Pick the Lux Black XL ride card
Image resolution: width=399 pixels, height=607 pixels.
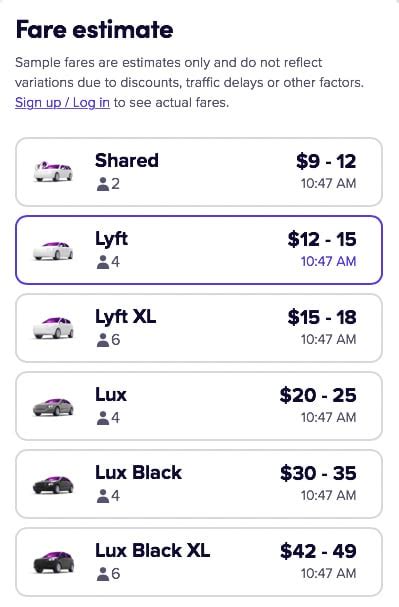tap(199, 562)
